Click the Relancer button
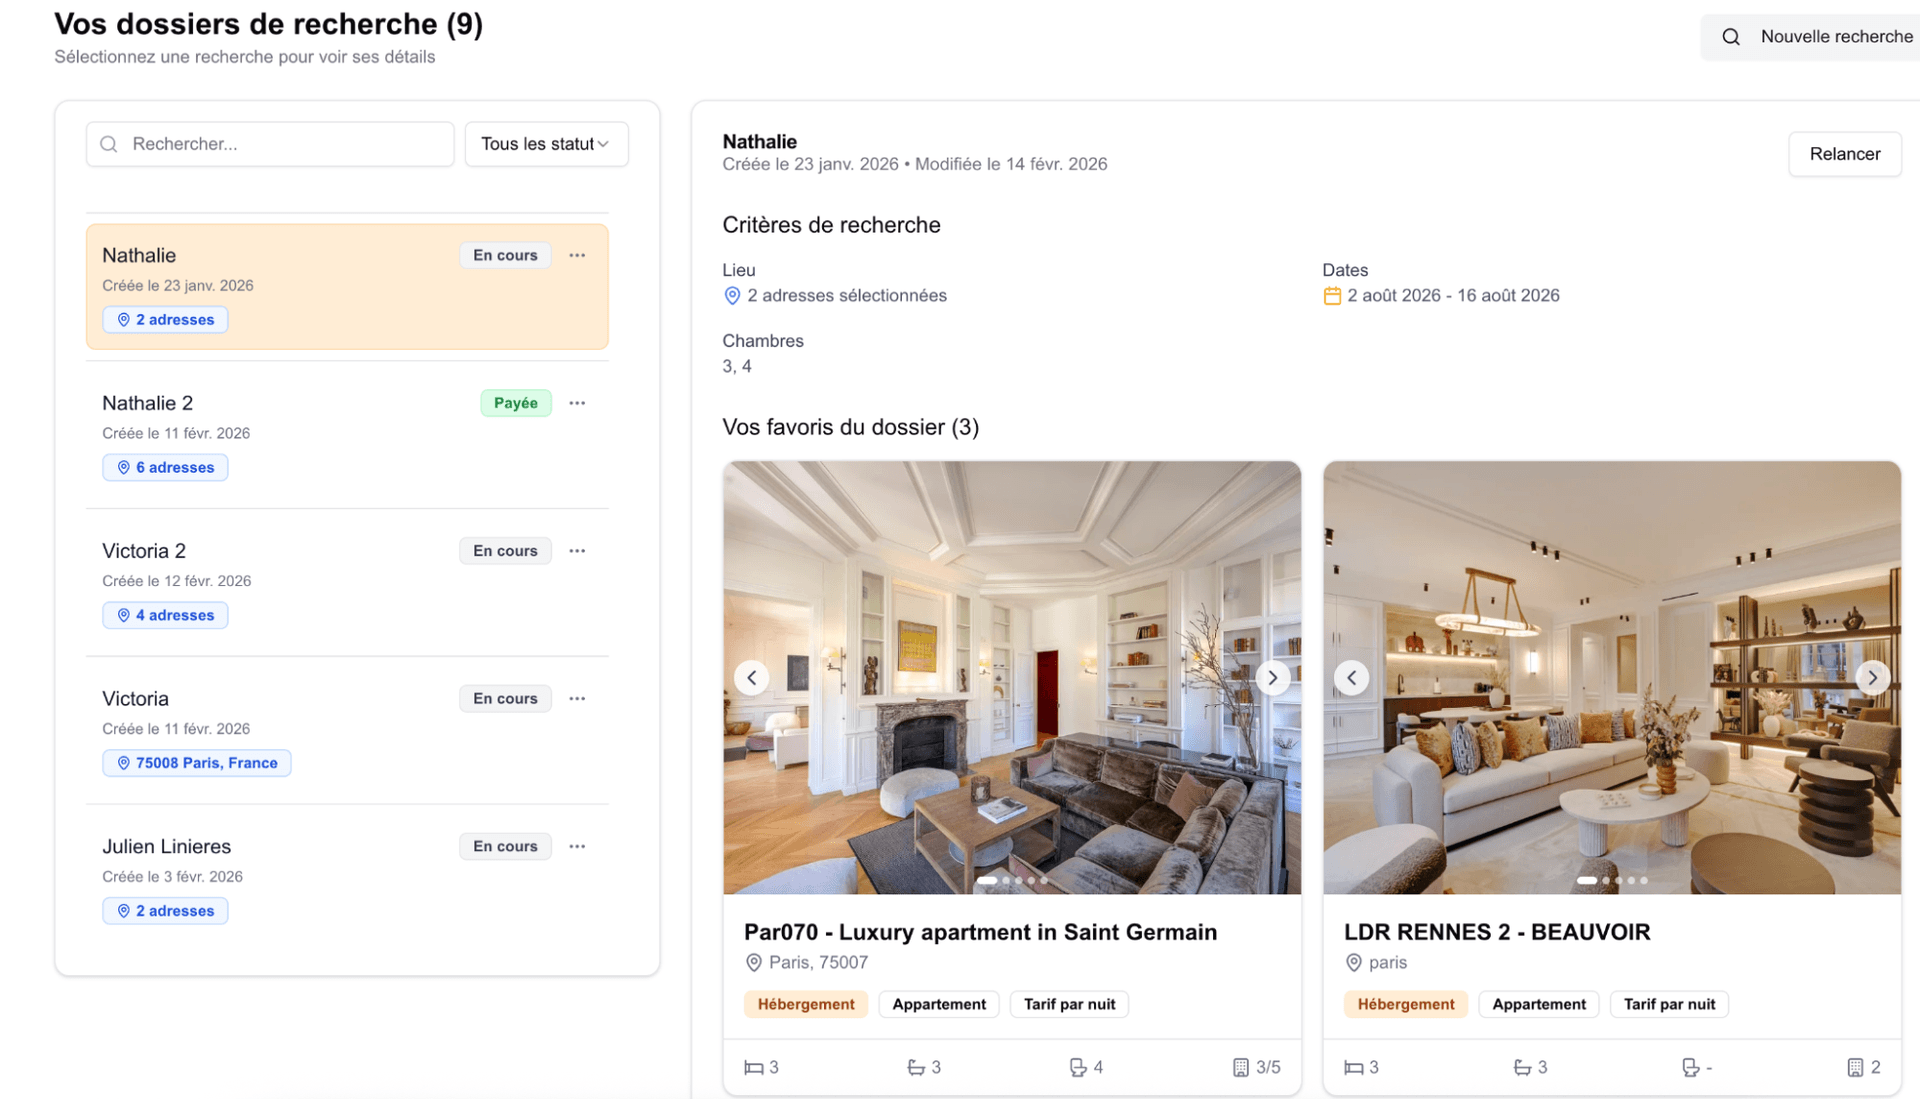The width and height of the screenshot is (1920, 1099). [x=1844, y=154]
